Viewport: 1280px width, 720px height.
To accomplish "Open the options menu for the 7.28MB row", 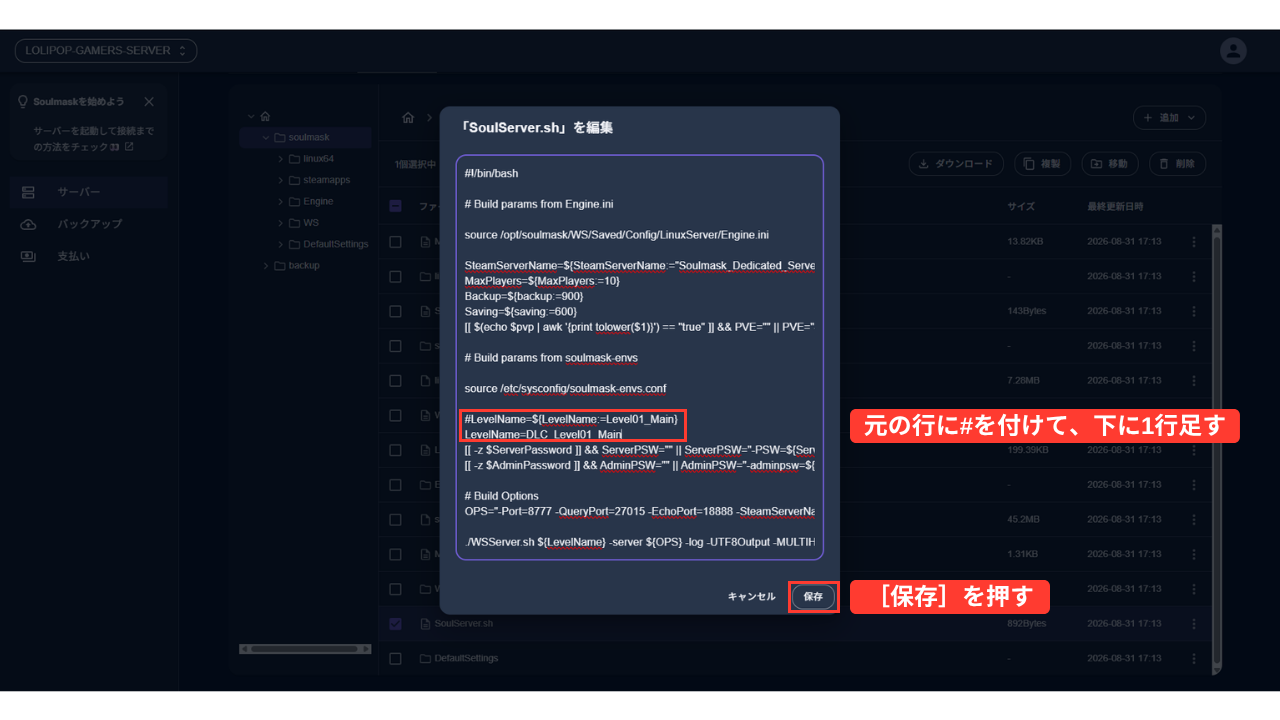I will click(1193, 381).
